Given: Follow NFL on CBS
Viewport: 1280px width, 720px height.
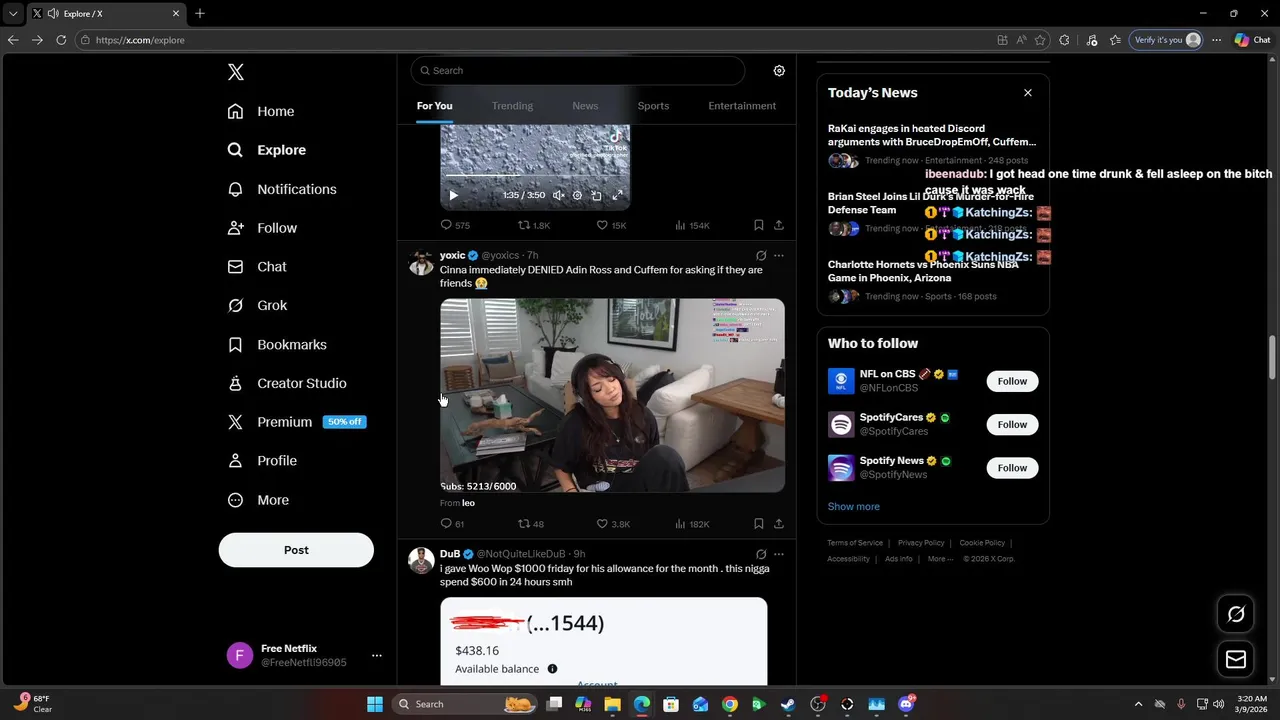Looking at the screenshot, I should (1012, 381).
